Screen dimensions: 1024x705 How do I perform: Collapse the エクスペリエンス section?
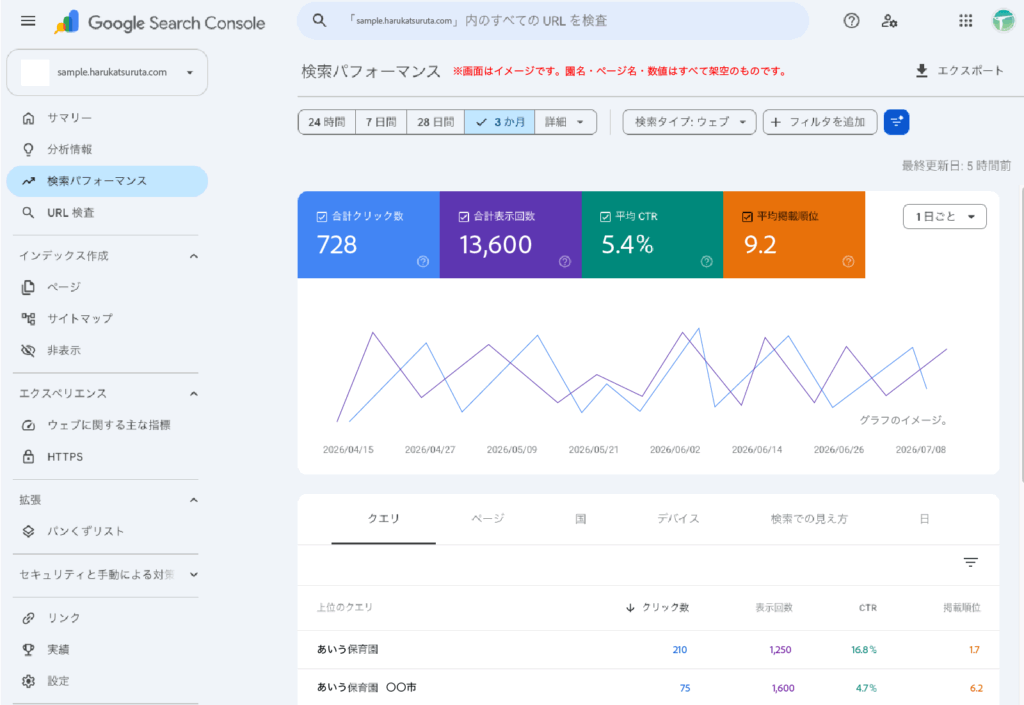193,394
